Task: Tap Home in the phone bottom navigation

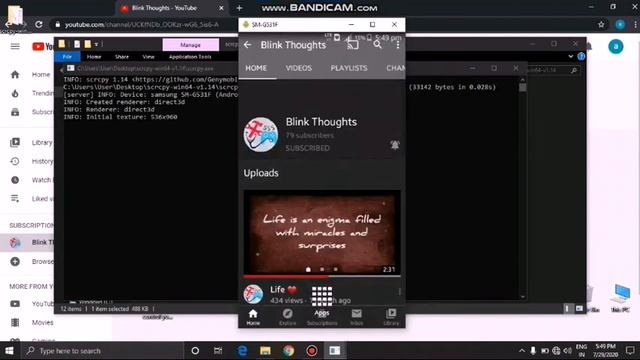Action: [253, 317]
